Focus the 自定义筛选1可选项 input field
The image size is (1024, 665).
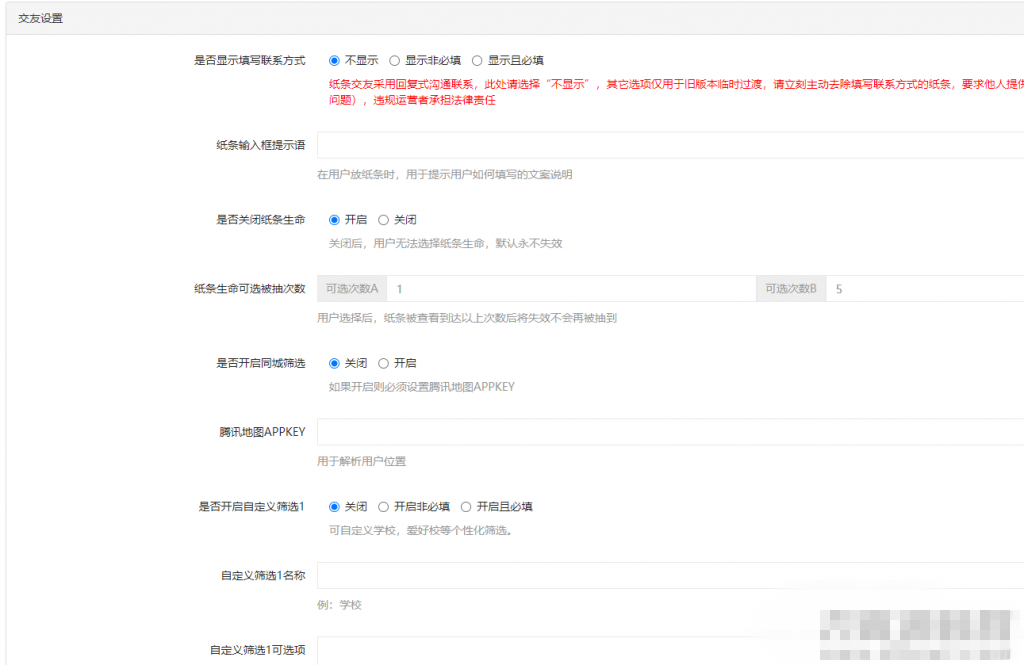pyautogui.click(x=671, y=651)
